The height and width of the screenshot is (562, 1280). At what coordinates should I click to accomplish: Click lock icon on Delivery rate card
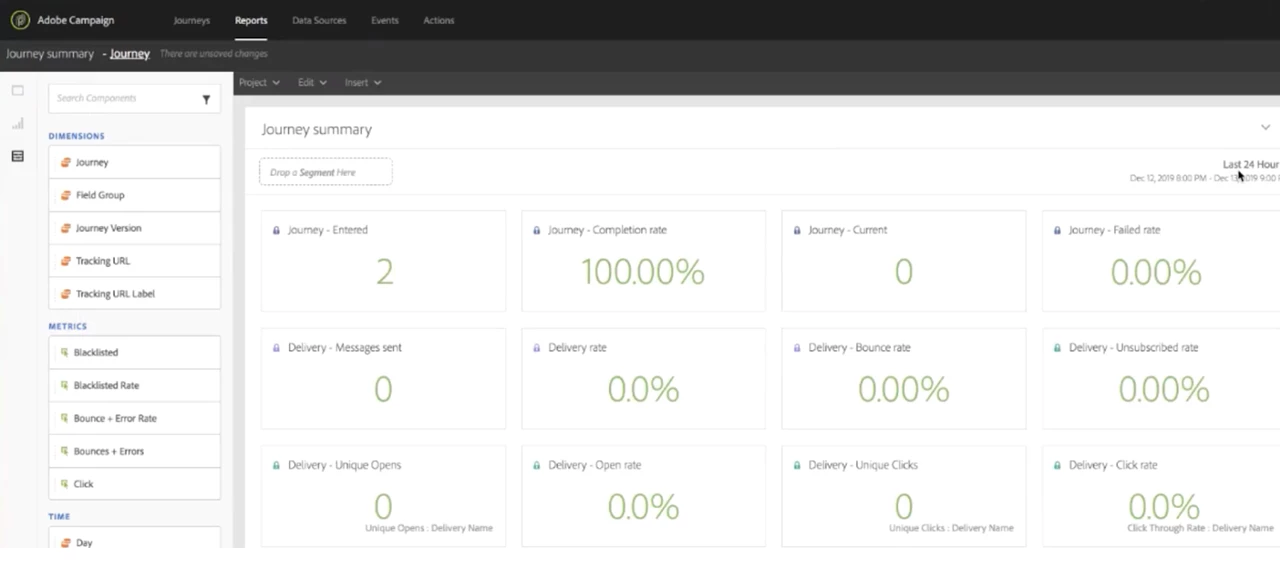point(537,348)
